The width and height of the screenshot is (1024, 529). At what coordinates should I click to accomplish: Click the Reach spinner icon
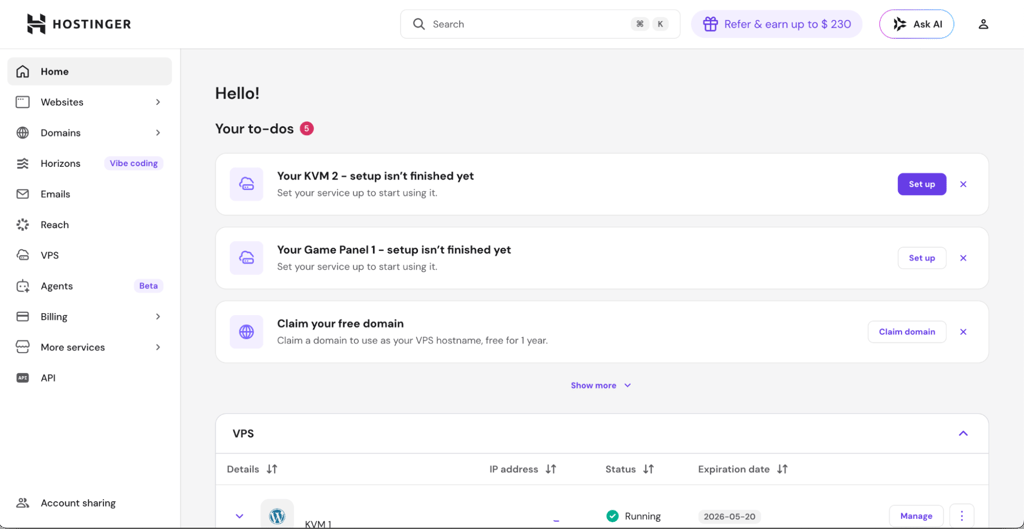(23, 225)
